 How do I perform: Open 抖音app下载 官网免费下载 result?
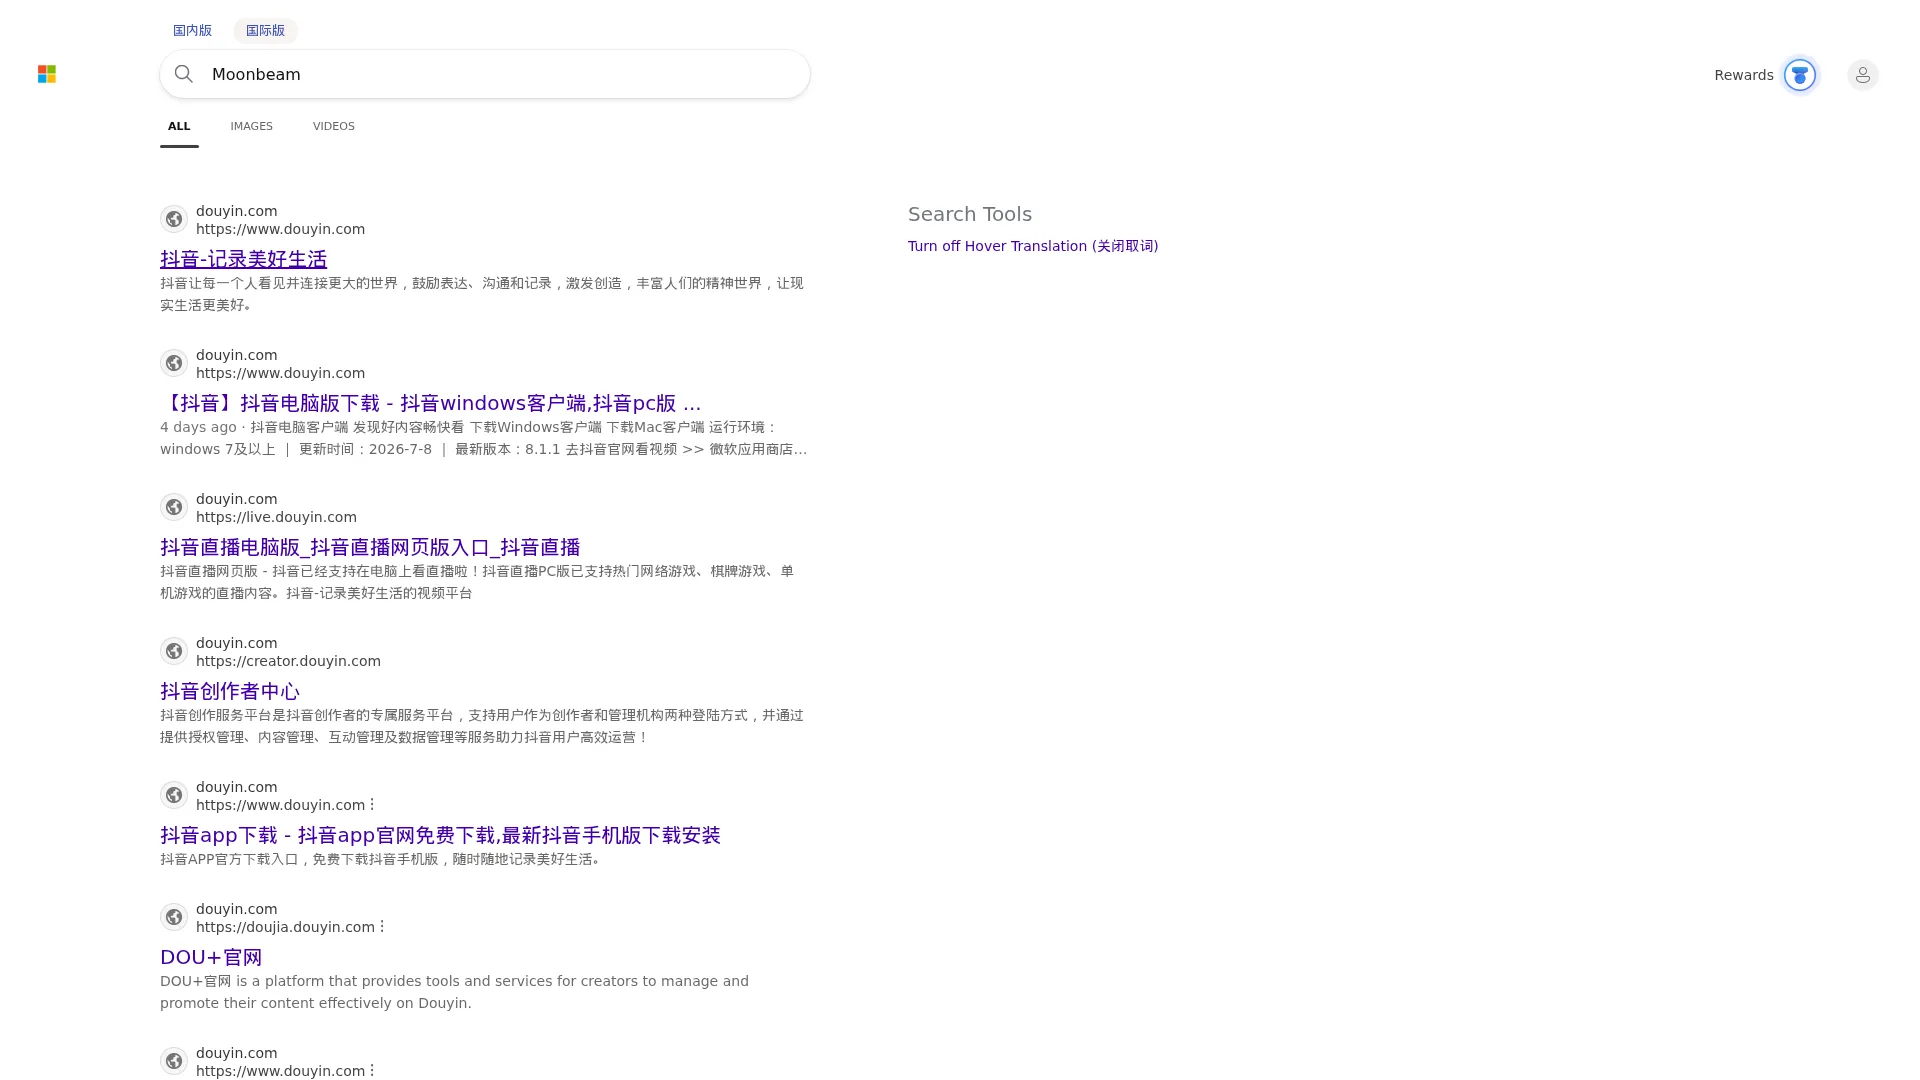tap(440, 835)
